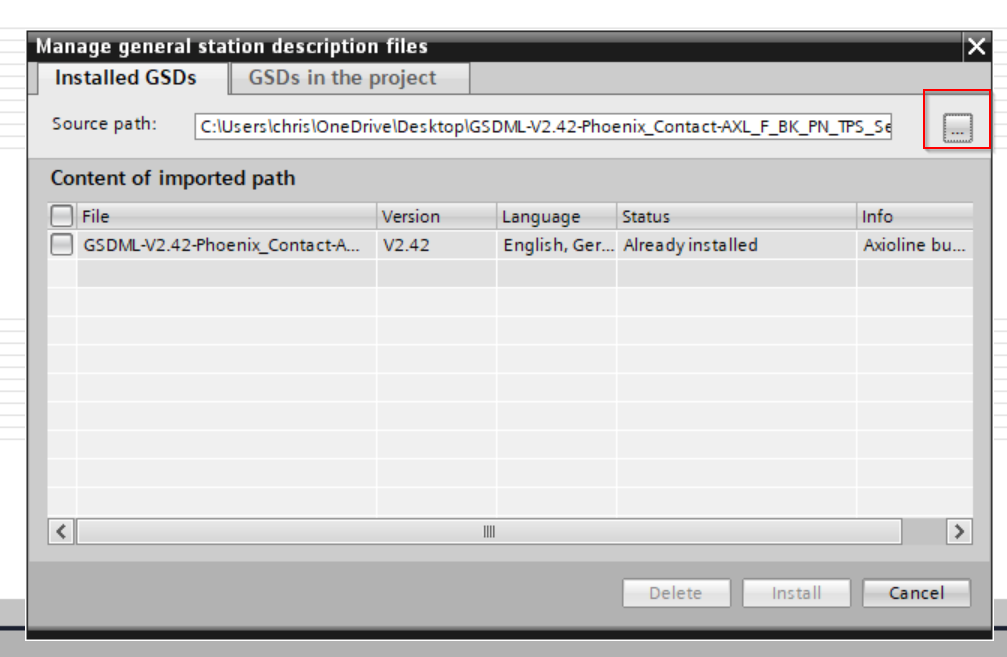The image size is (1007, 657).
Task: Sort by the Language column header
Action: [x=556, y=216]
